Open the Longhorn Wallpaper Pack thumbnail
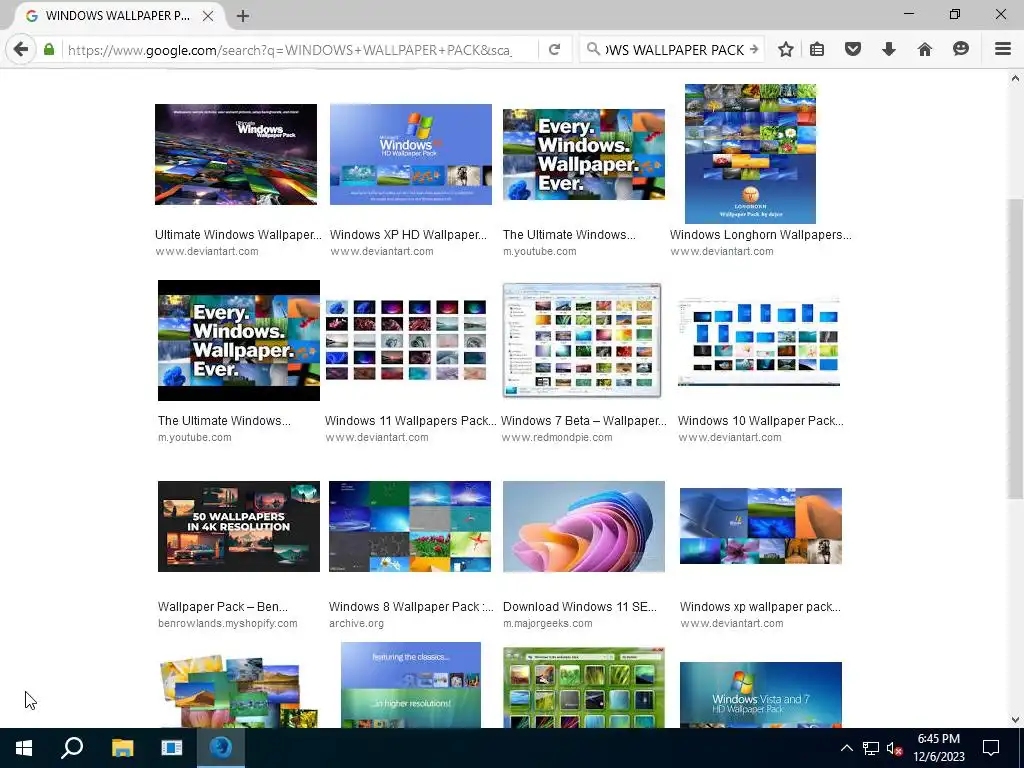The height and width of the screenshot is (768, 1024). 750,153
